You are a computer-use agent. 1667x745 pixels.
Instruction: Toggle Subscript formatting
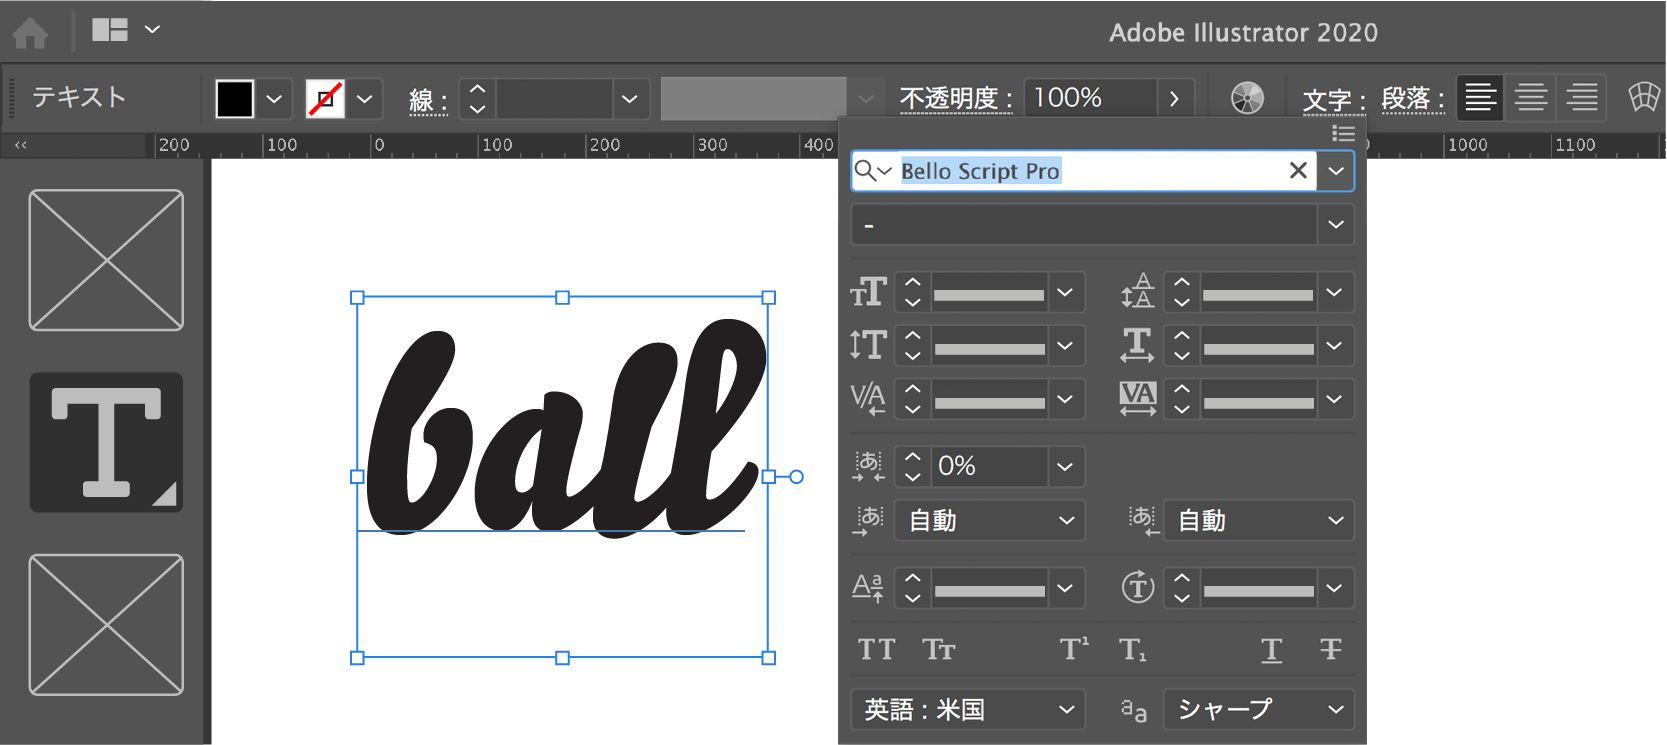point(1132,650)
